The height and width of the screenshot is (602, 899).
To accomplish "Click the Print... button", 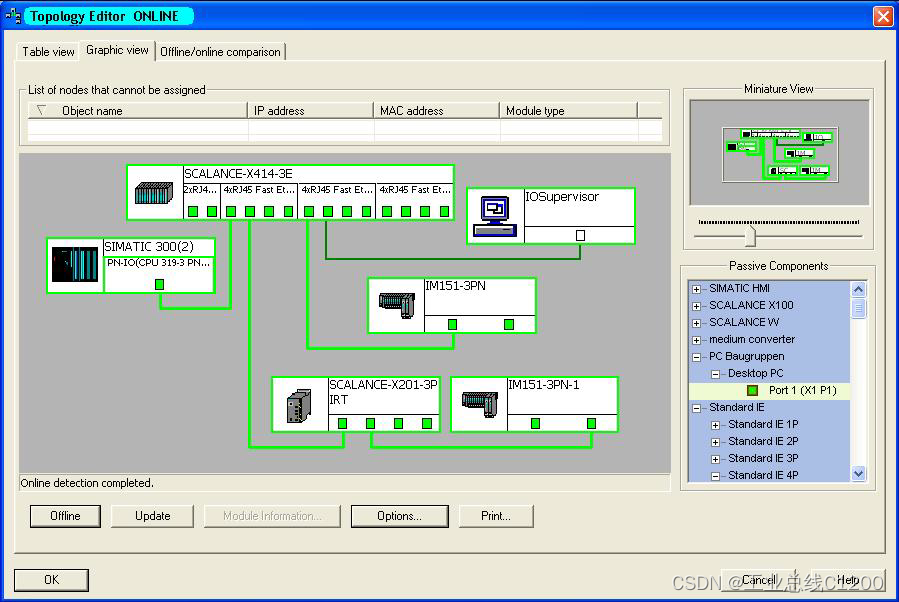I will [496, 516].
